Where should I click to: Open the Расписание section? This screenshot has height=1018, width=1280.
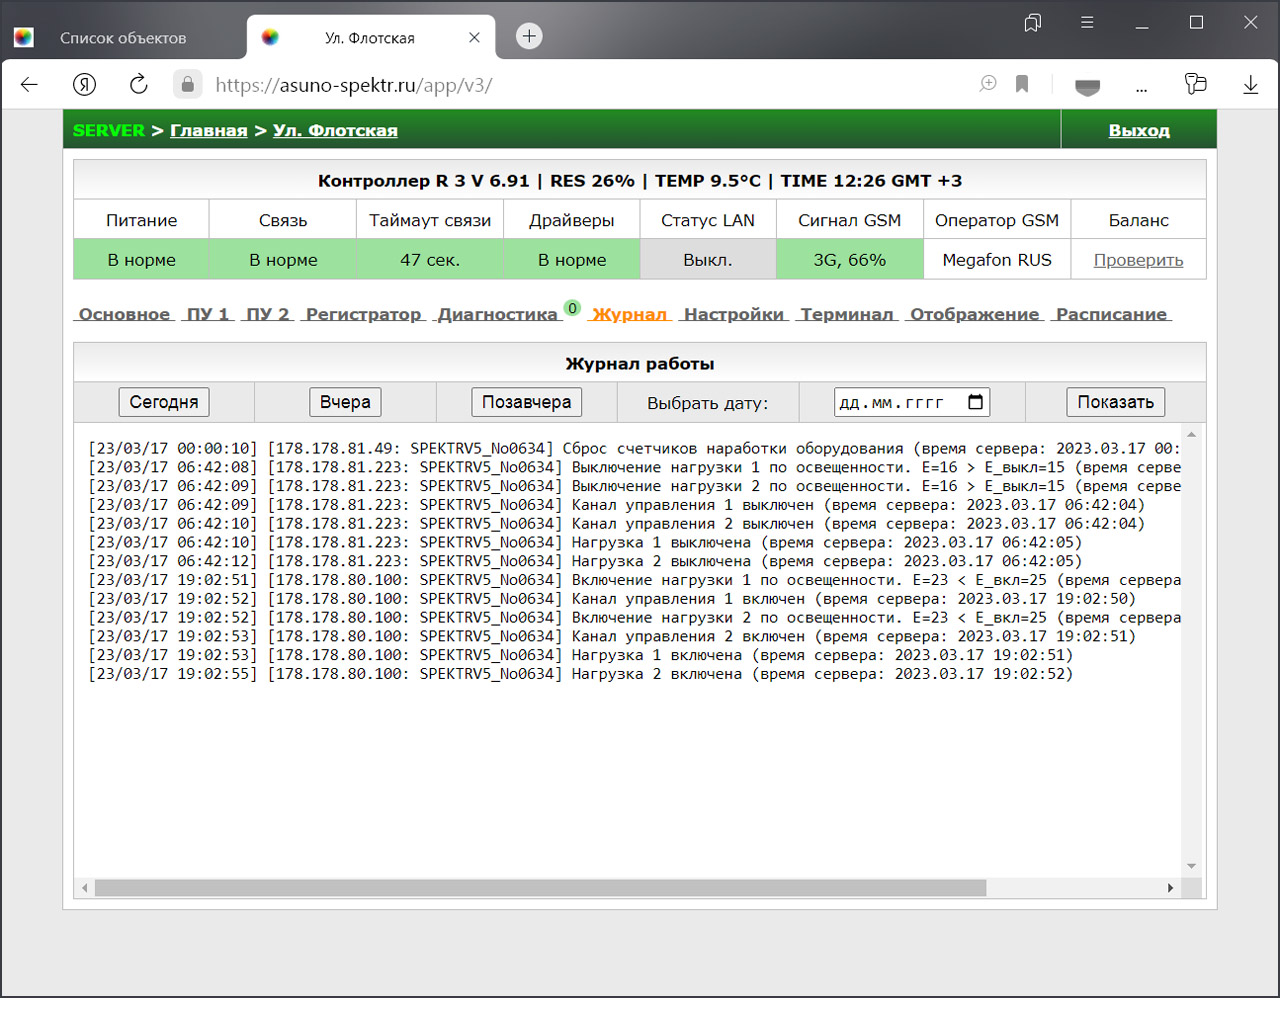pyautogui.click(x=1111, y=314)
